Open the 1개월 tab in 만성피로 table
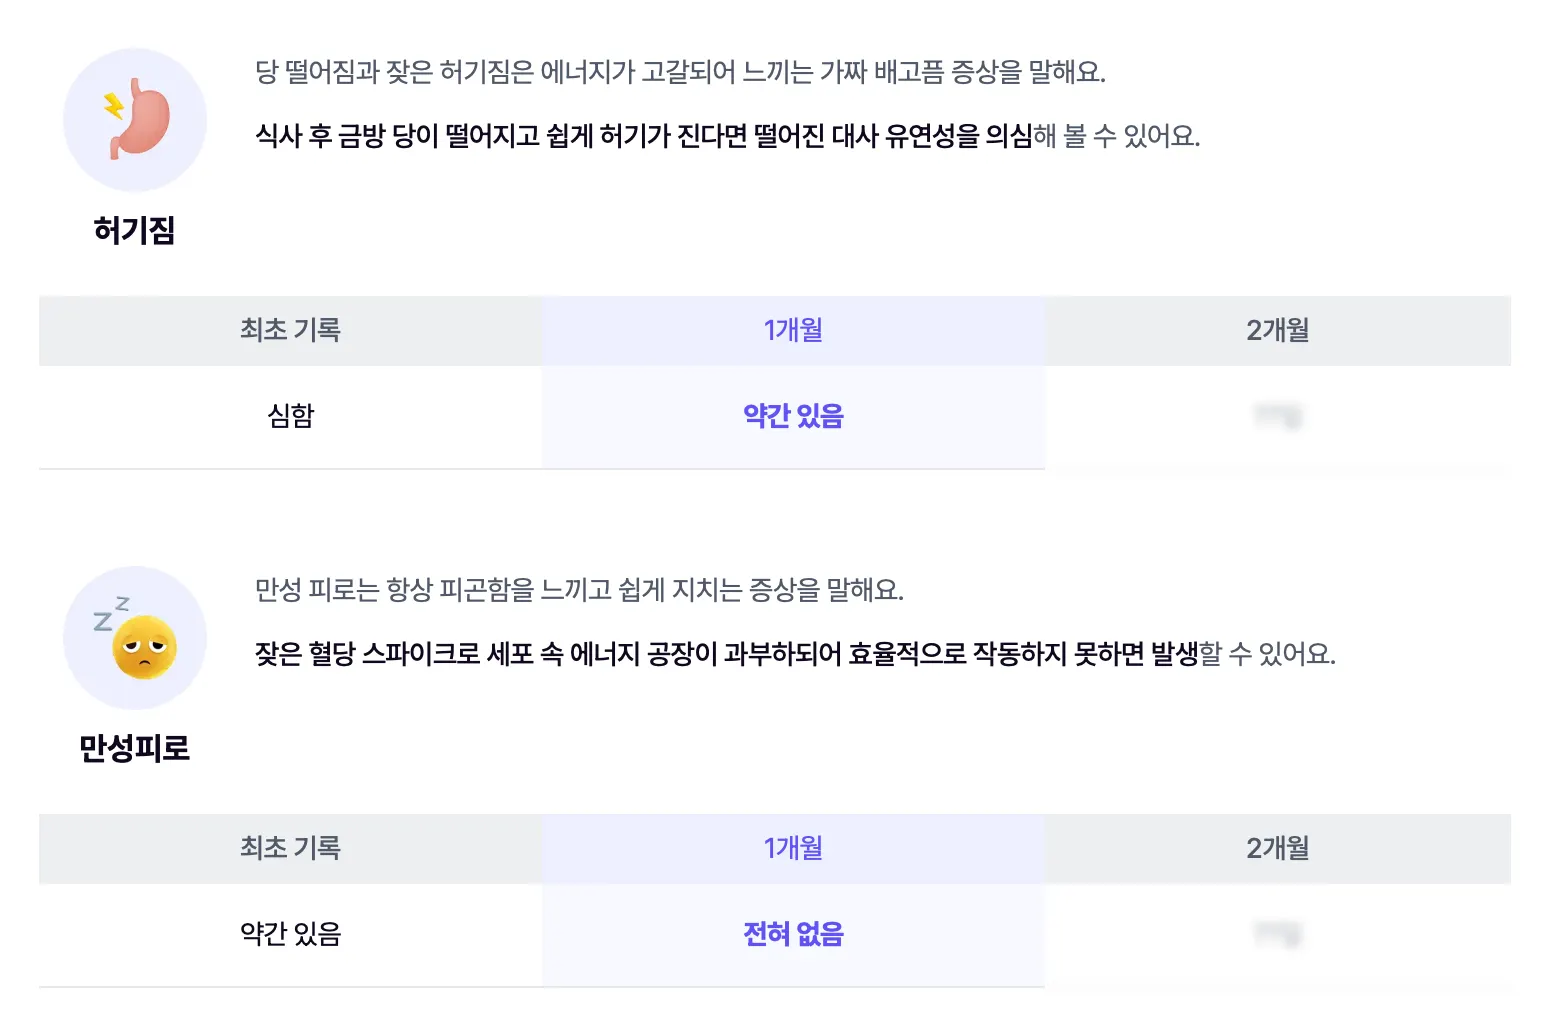Viewport: 1544px width, 1016px height. click(793, 848)
